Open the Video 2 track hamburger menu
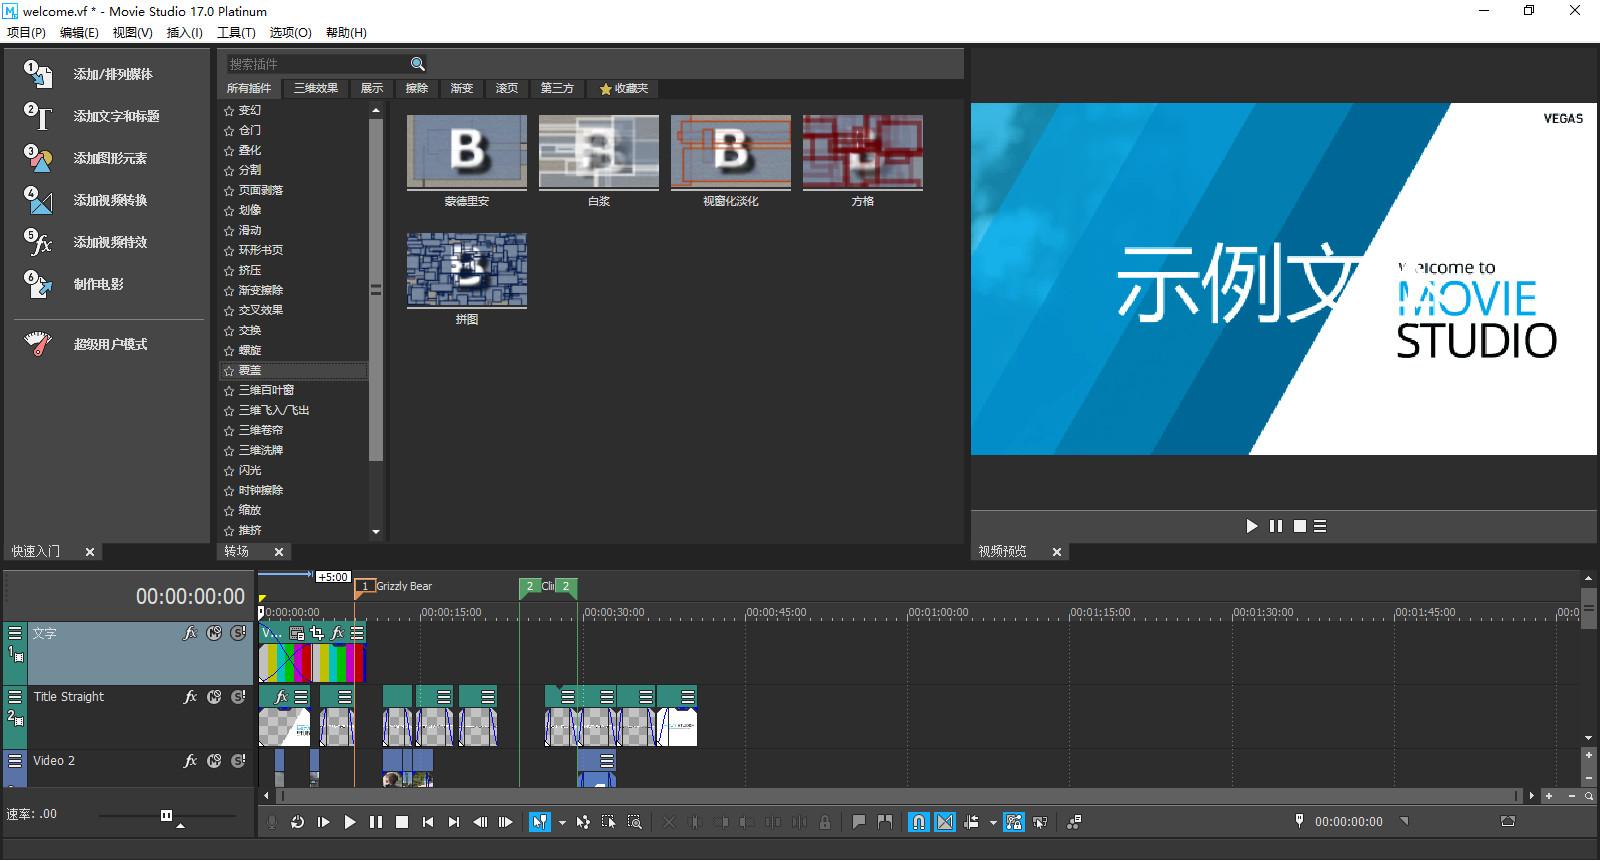Screen dimensions: 1600x860 [15, 761]
